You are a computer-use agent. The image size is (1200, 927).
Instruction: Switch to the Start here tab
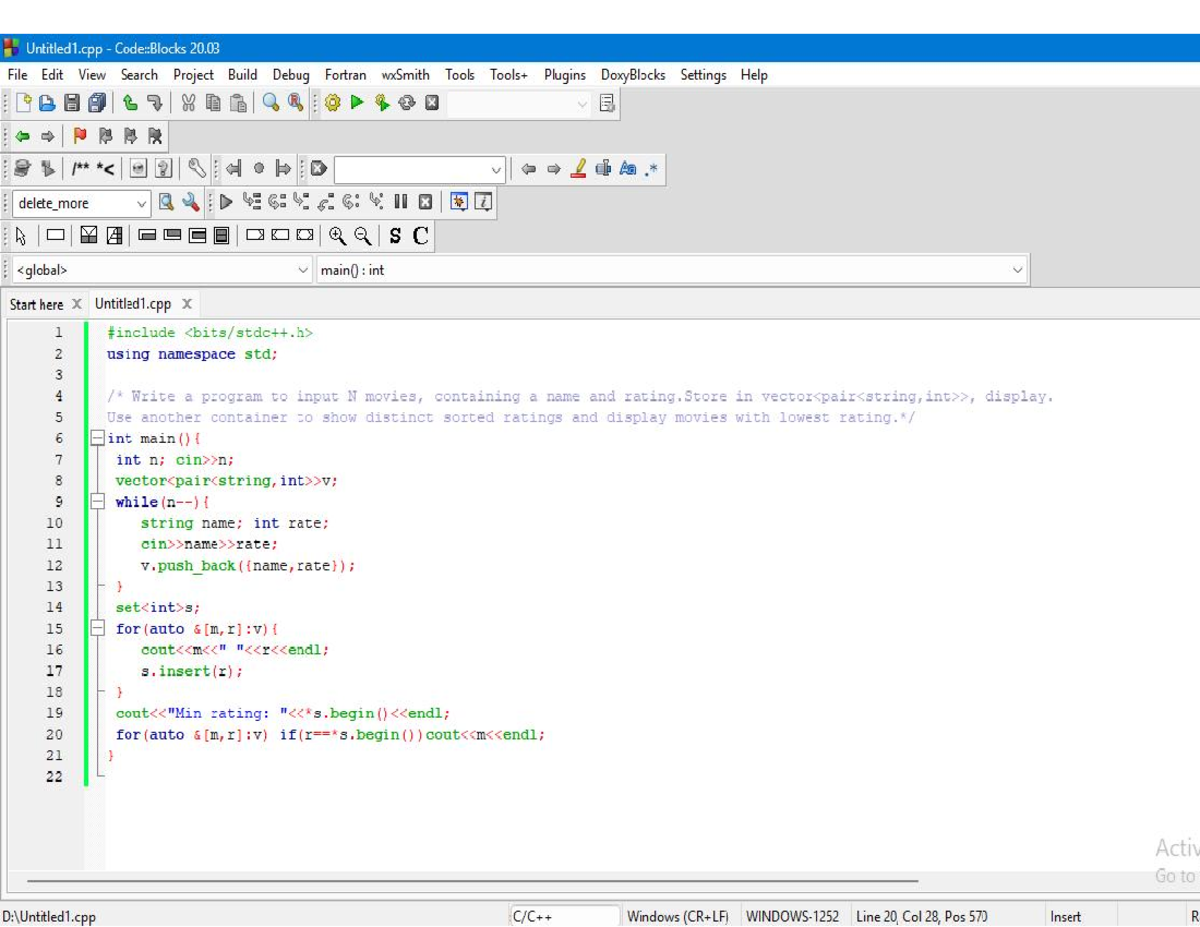point(36,304)
